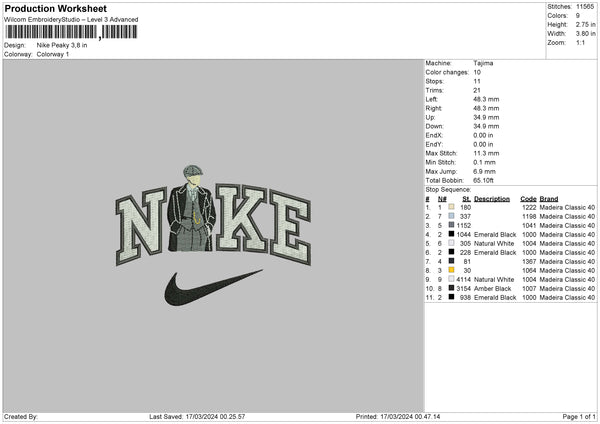Screen dimensions: 600x424
Task: Click the Height value 2.75 in
Action: (585, 24)
